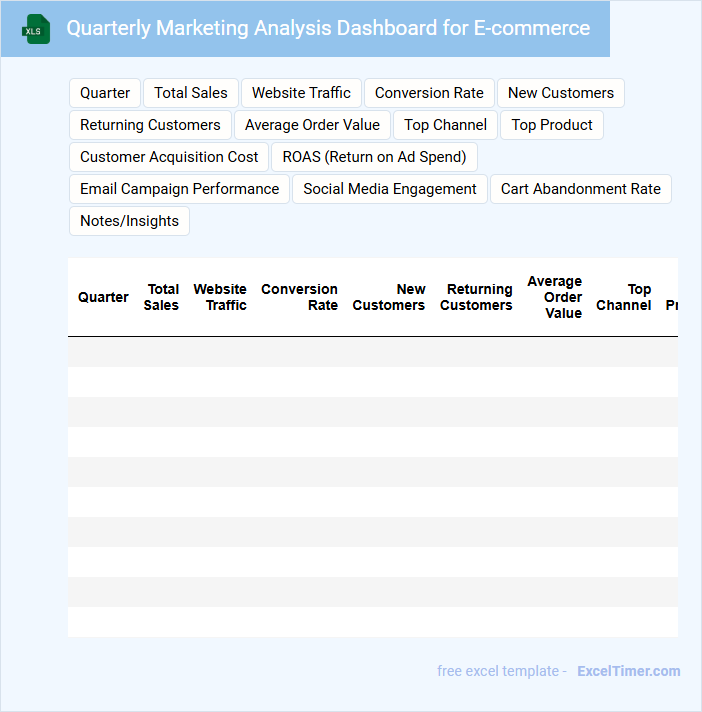The height and width of the screenshot is (712, 702).
Task: Click the Returning Customers table column header
Action: click(x=476, y=297)
